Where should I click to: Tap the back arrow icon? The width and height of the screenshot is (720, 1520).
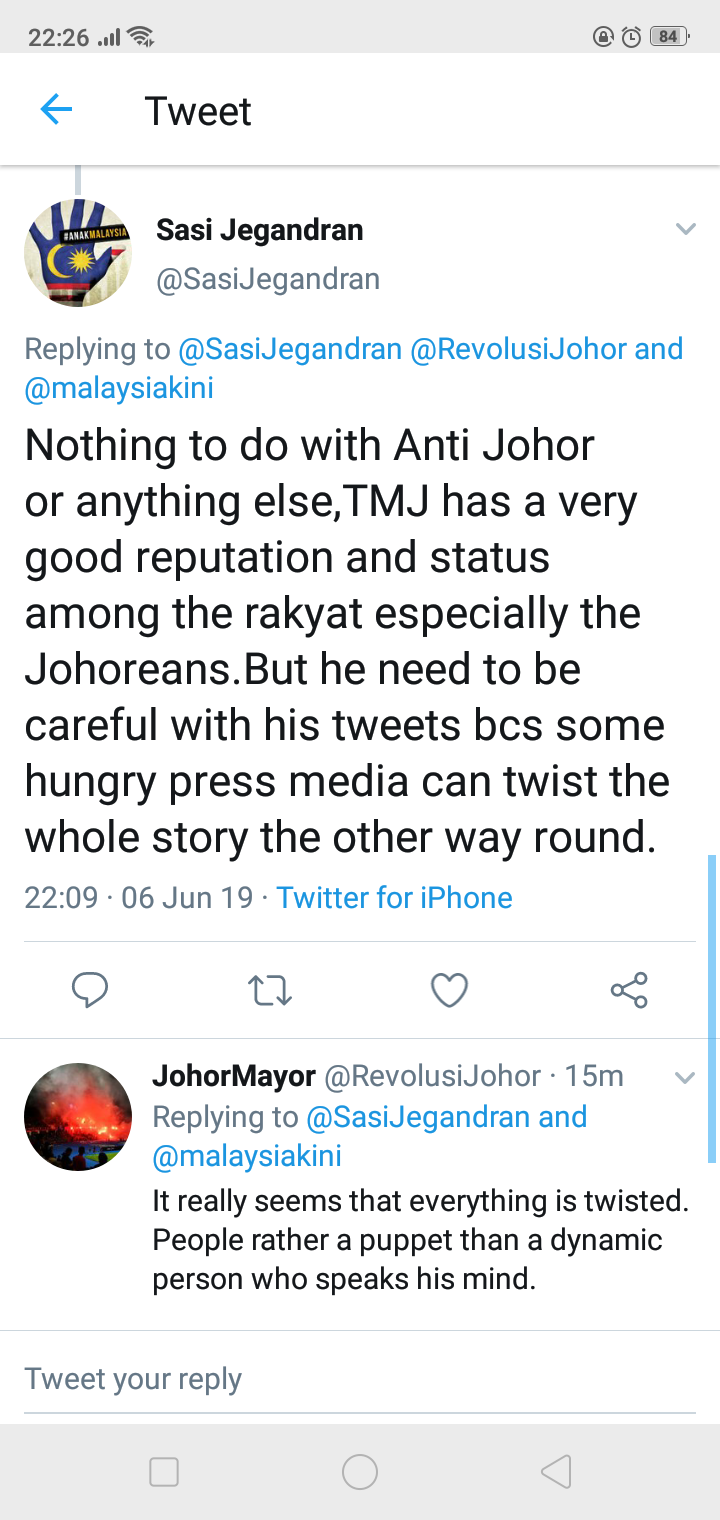tap(57, 109)
